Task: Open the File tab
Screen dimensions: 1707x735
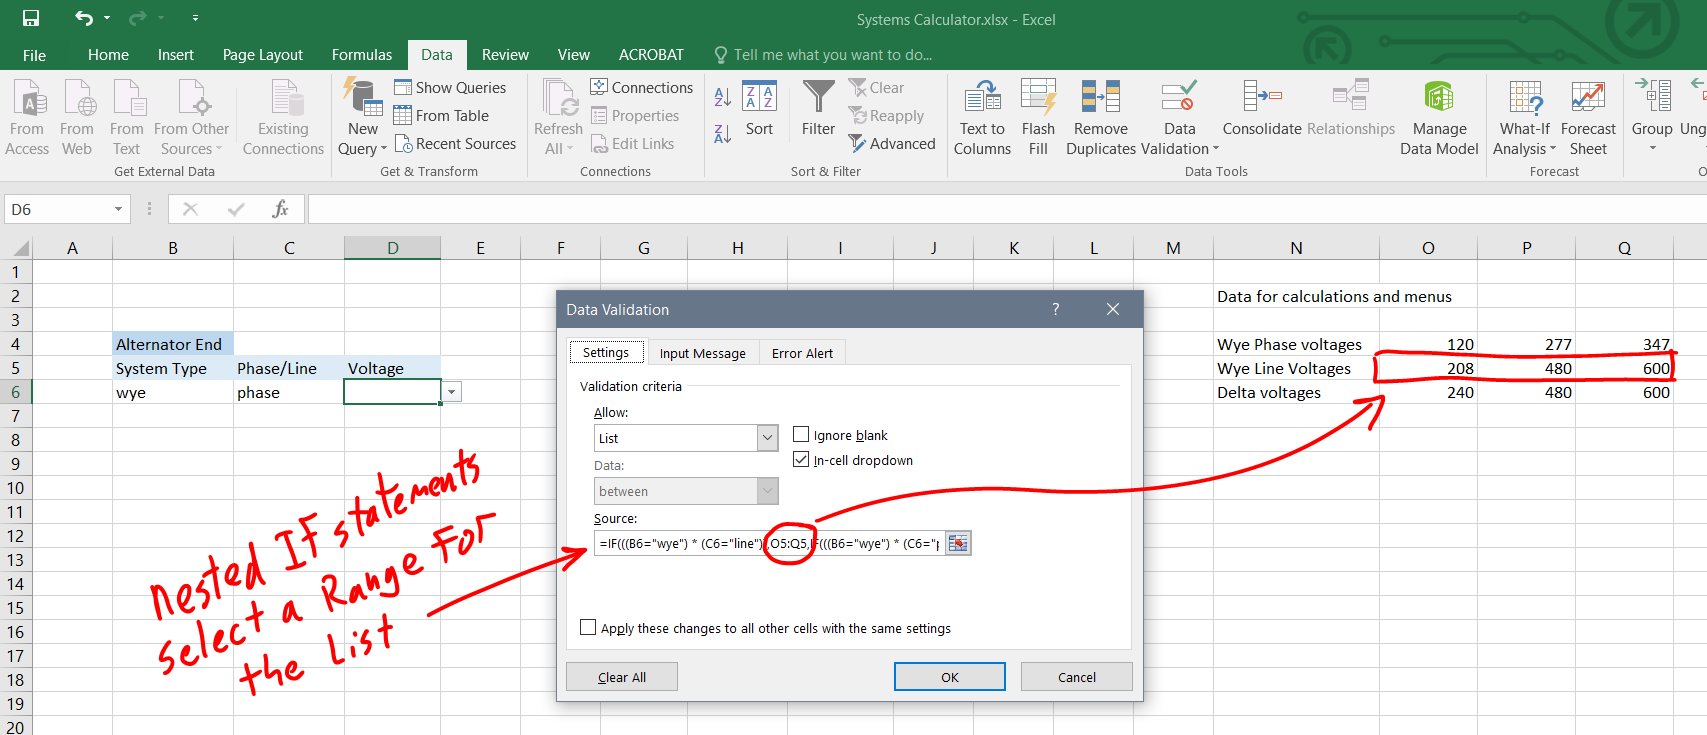Action: pyautogui.click(x=34, y=55)
